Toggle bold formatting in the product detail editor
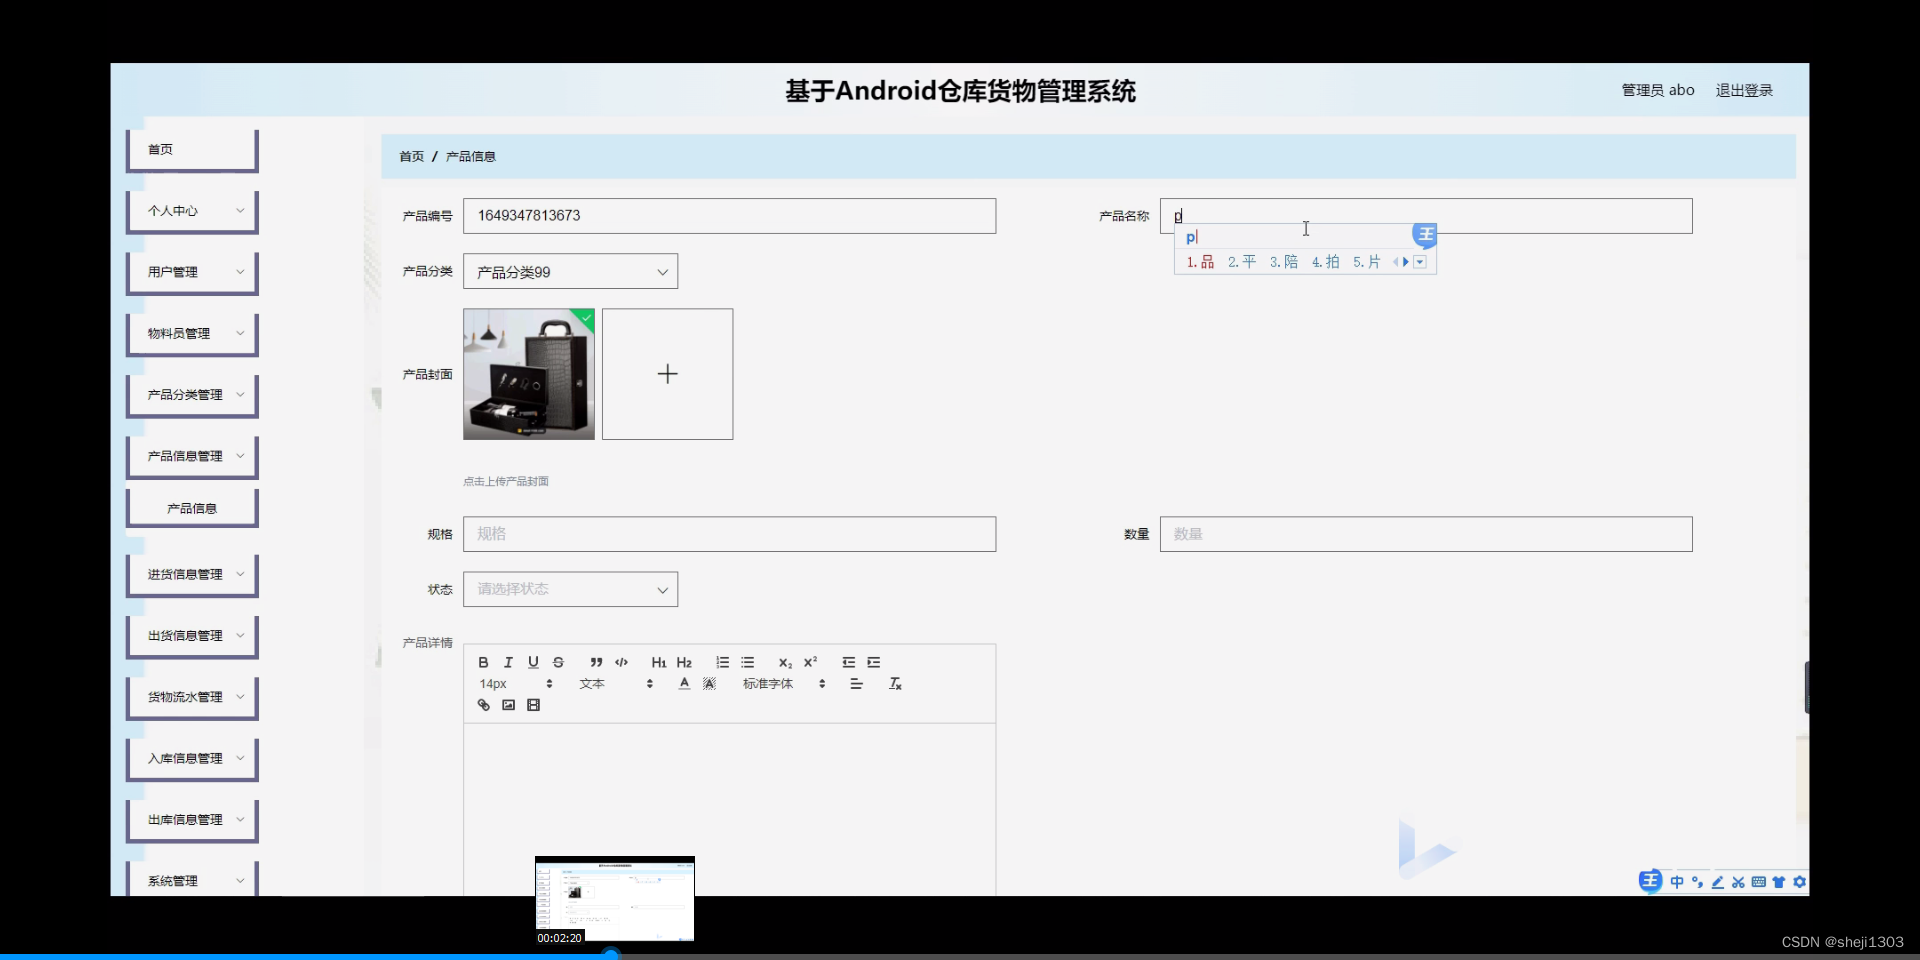1920x960 pixels. tap(483, 662)
